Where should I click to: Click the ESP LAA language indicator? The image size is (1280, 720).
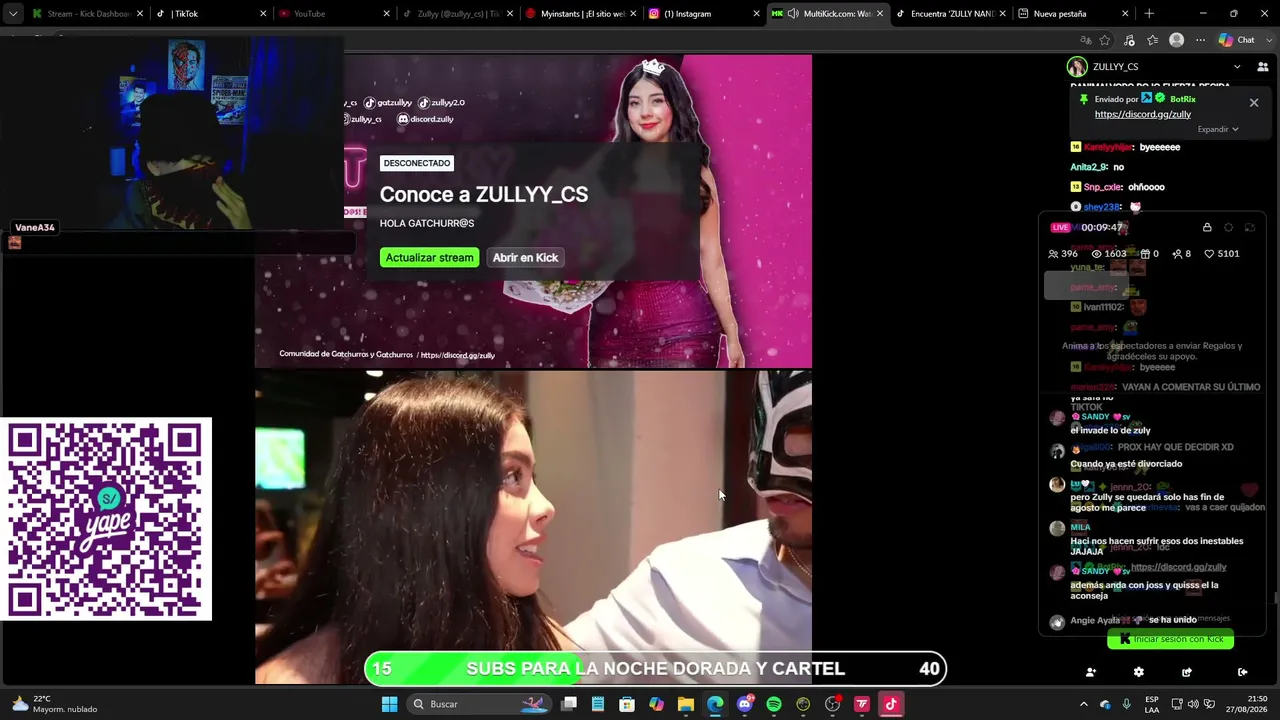(x=1152, y=704)
